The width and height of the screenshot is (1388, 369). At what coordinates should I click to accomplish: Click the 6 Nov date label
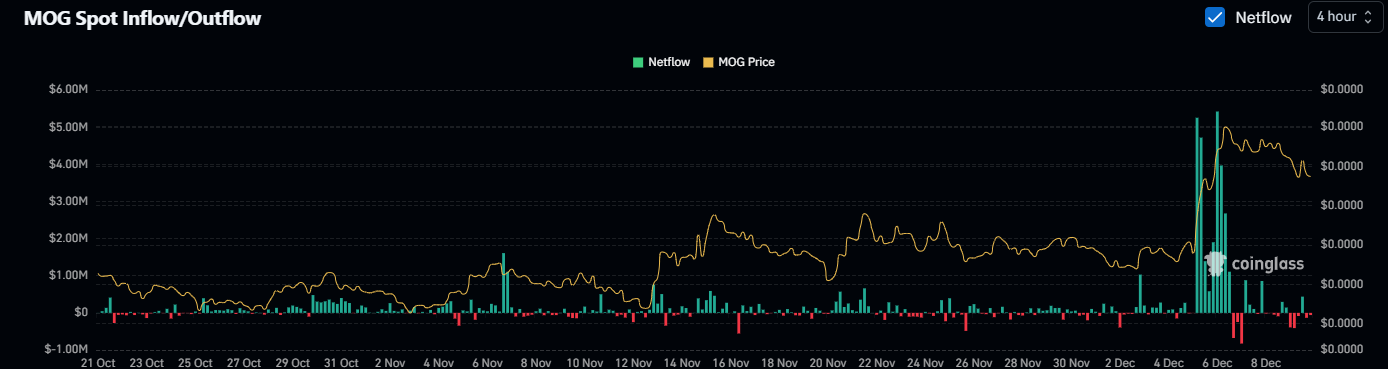point(488,363)
